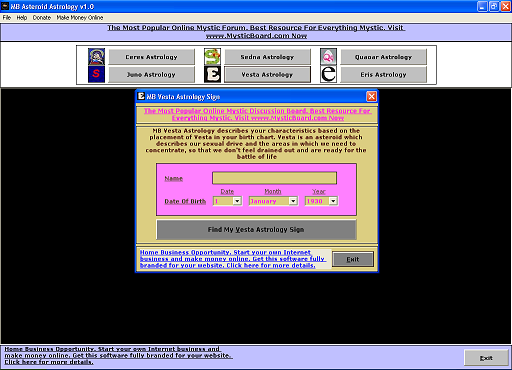Open the Year dropdown showing 1930
The width and height of the screenshot is (512, 370).
333,201
